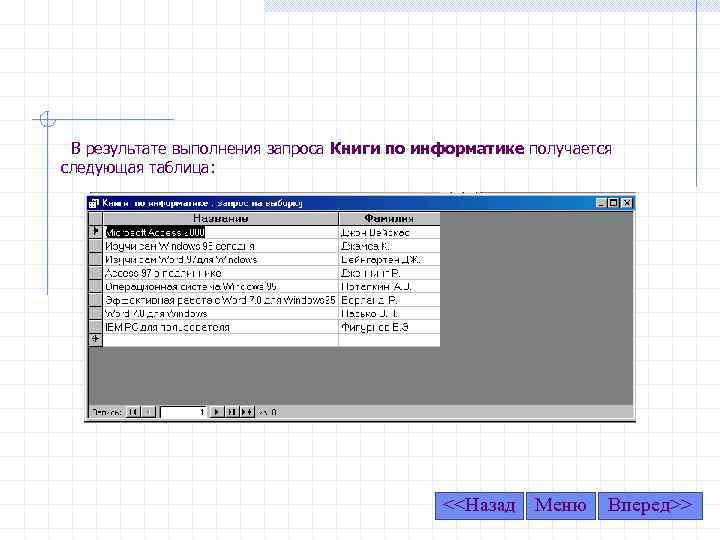Click surname cell in Access 97 row

pyautogui.click(x=389, y=273)
